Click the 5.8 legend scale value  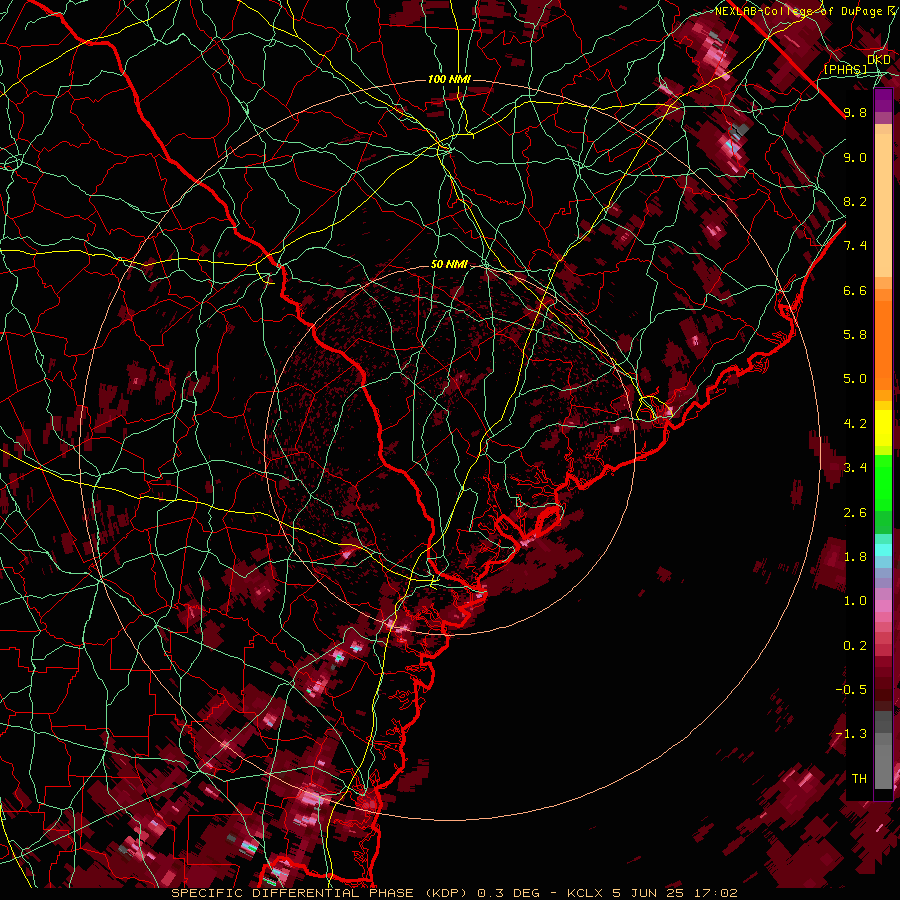tap(855, 335)
